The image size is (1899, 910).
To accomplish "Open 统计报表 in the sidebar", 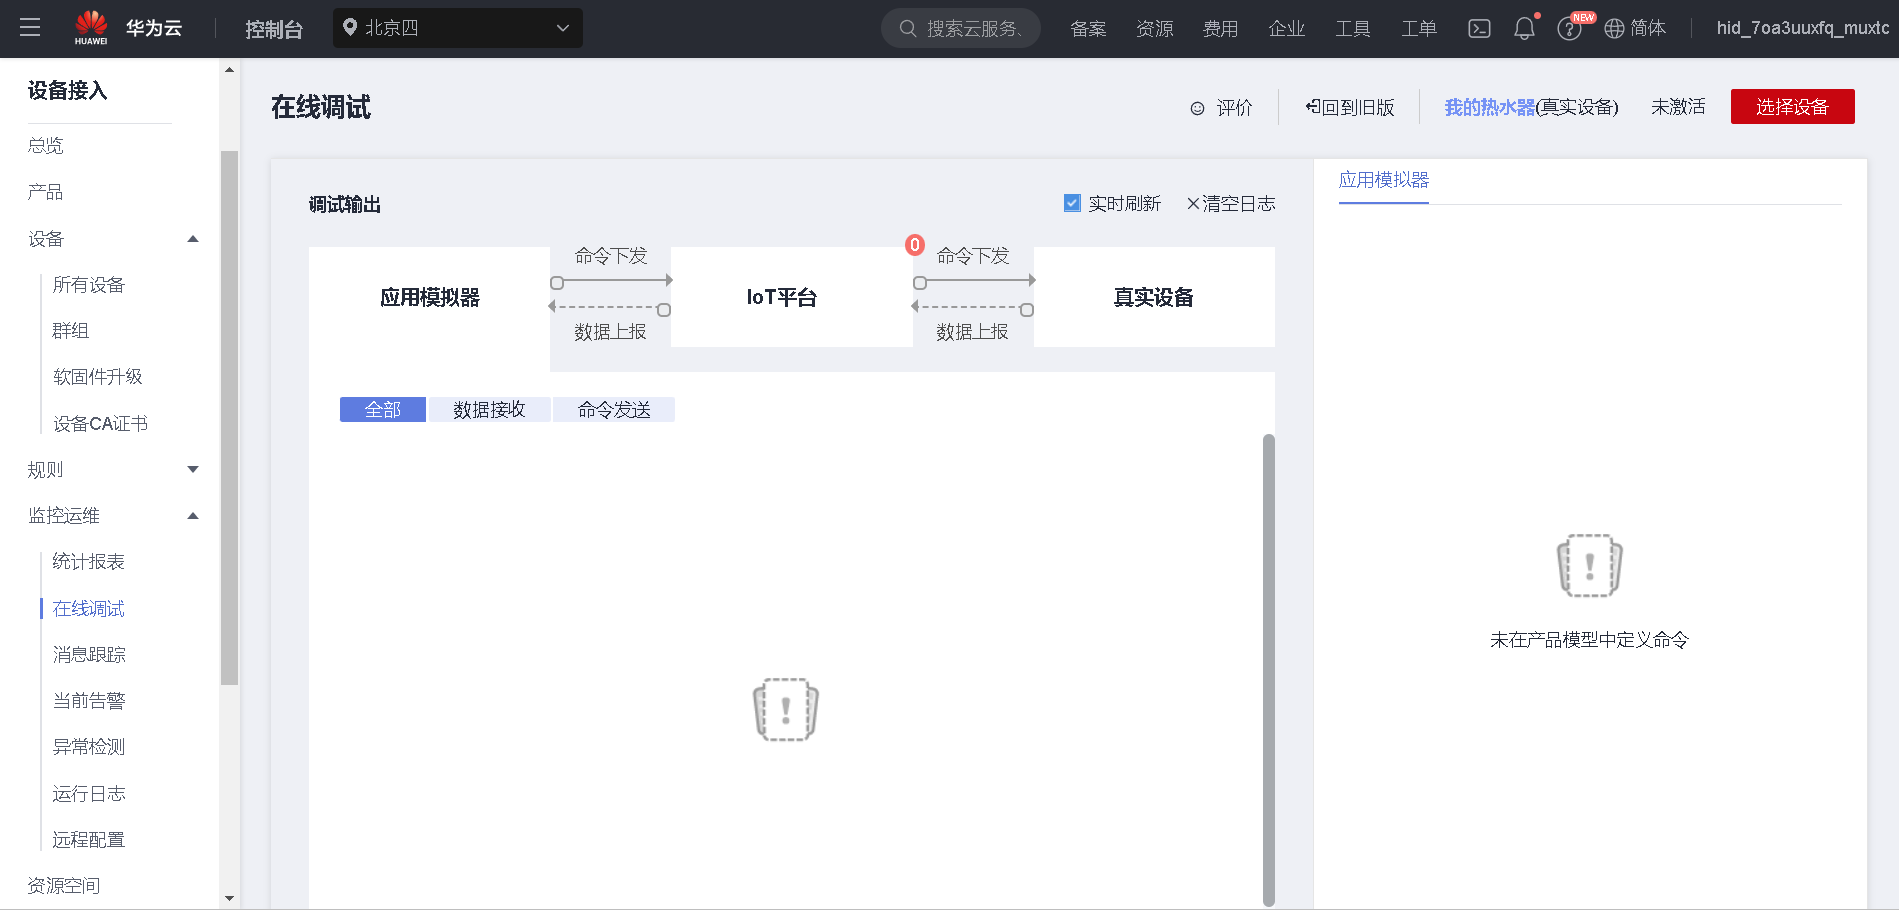I will [x=89, y=562].
